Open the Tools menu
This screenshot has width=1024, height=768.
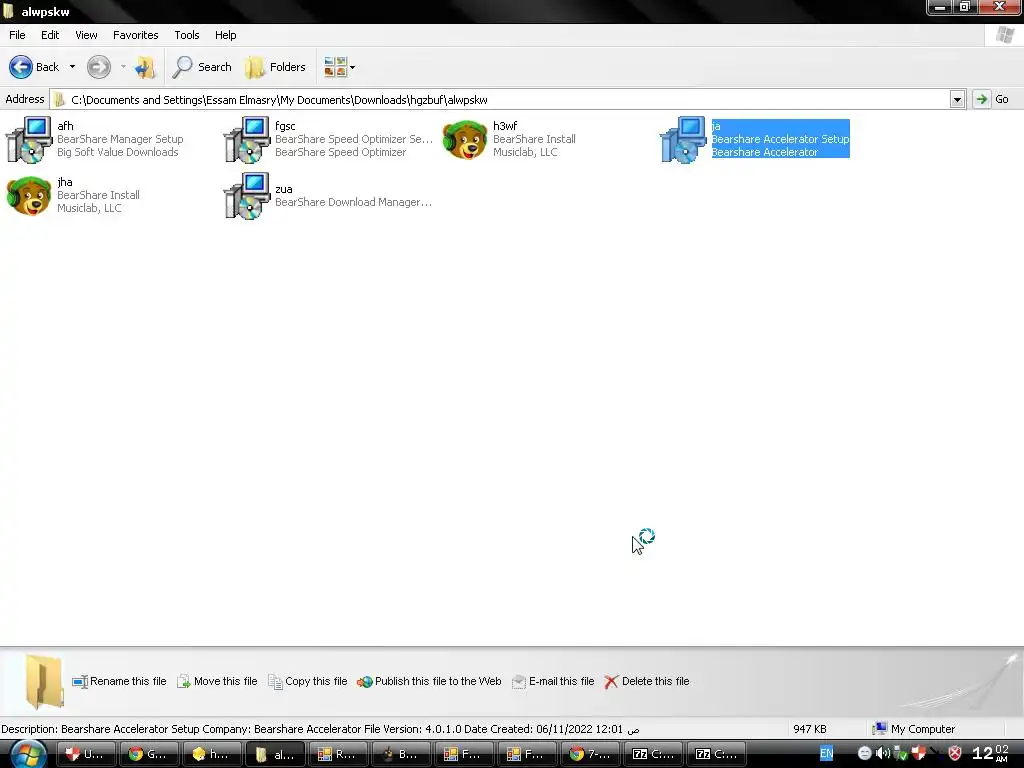click(x=187, y=35)
